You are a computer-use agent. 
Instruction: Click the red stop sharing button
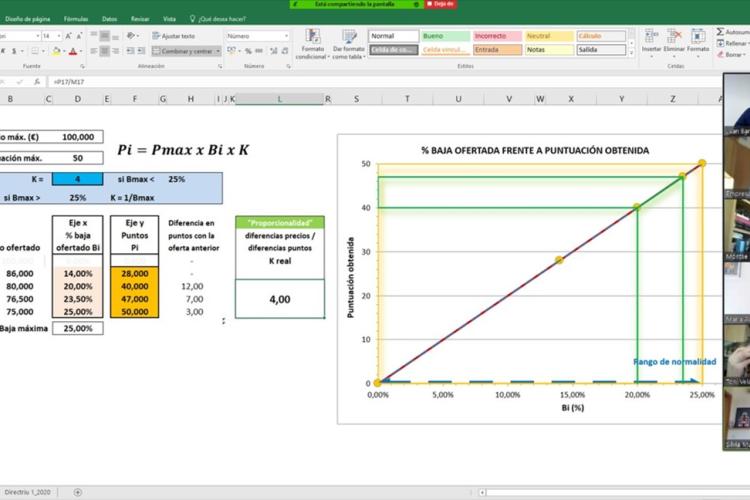[x=441, y=4]
